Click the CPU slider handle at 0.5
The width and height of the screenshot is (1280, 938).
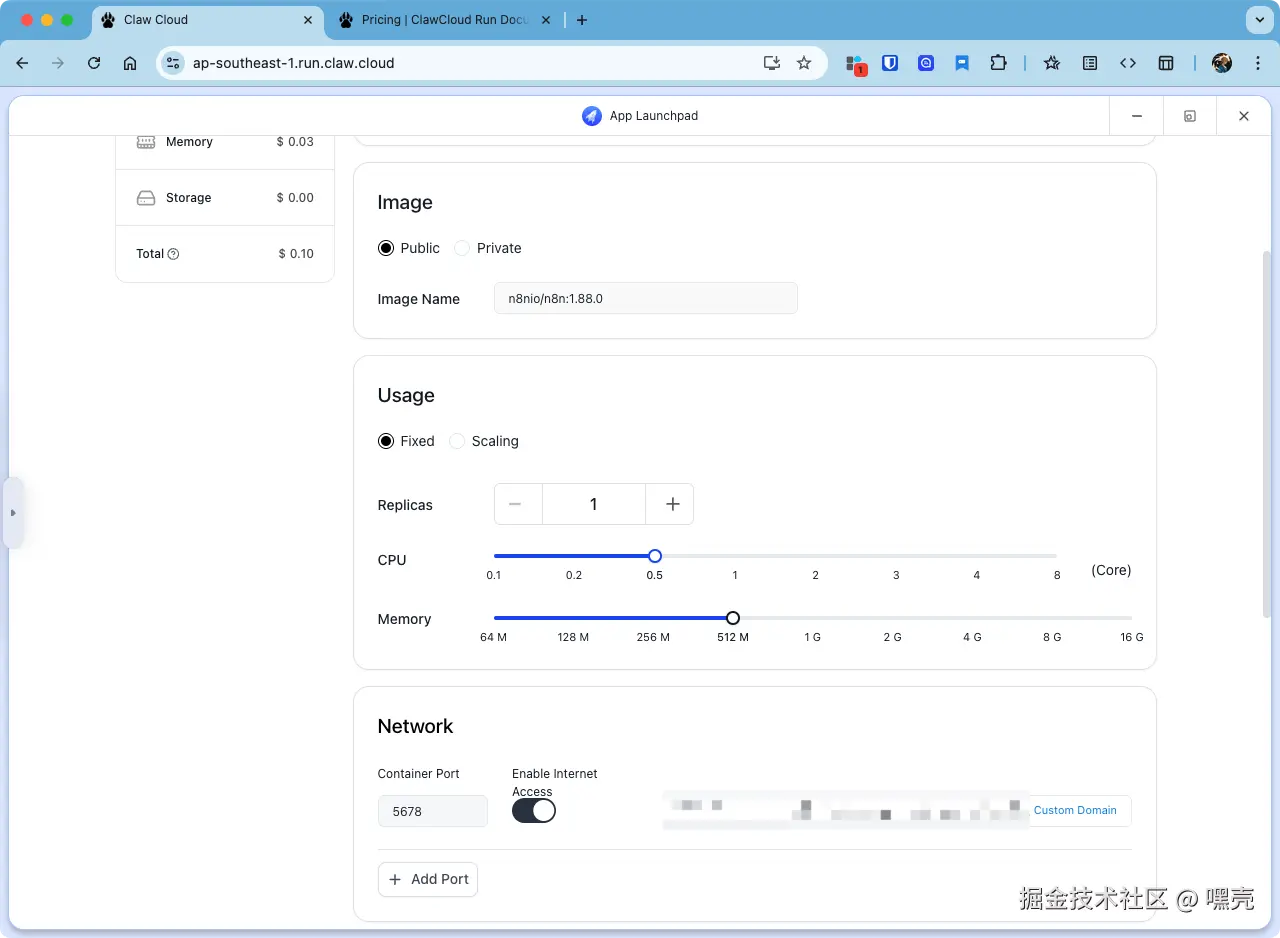click(655, 556)
